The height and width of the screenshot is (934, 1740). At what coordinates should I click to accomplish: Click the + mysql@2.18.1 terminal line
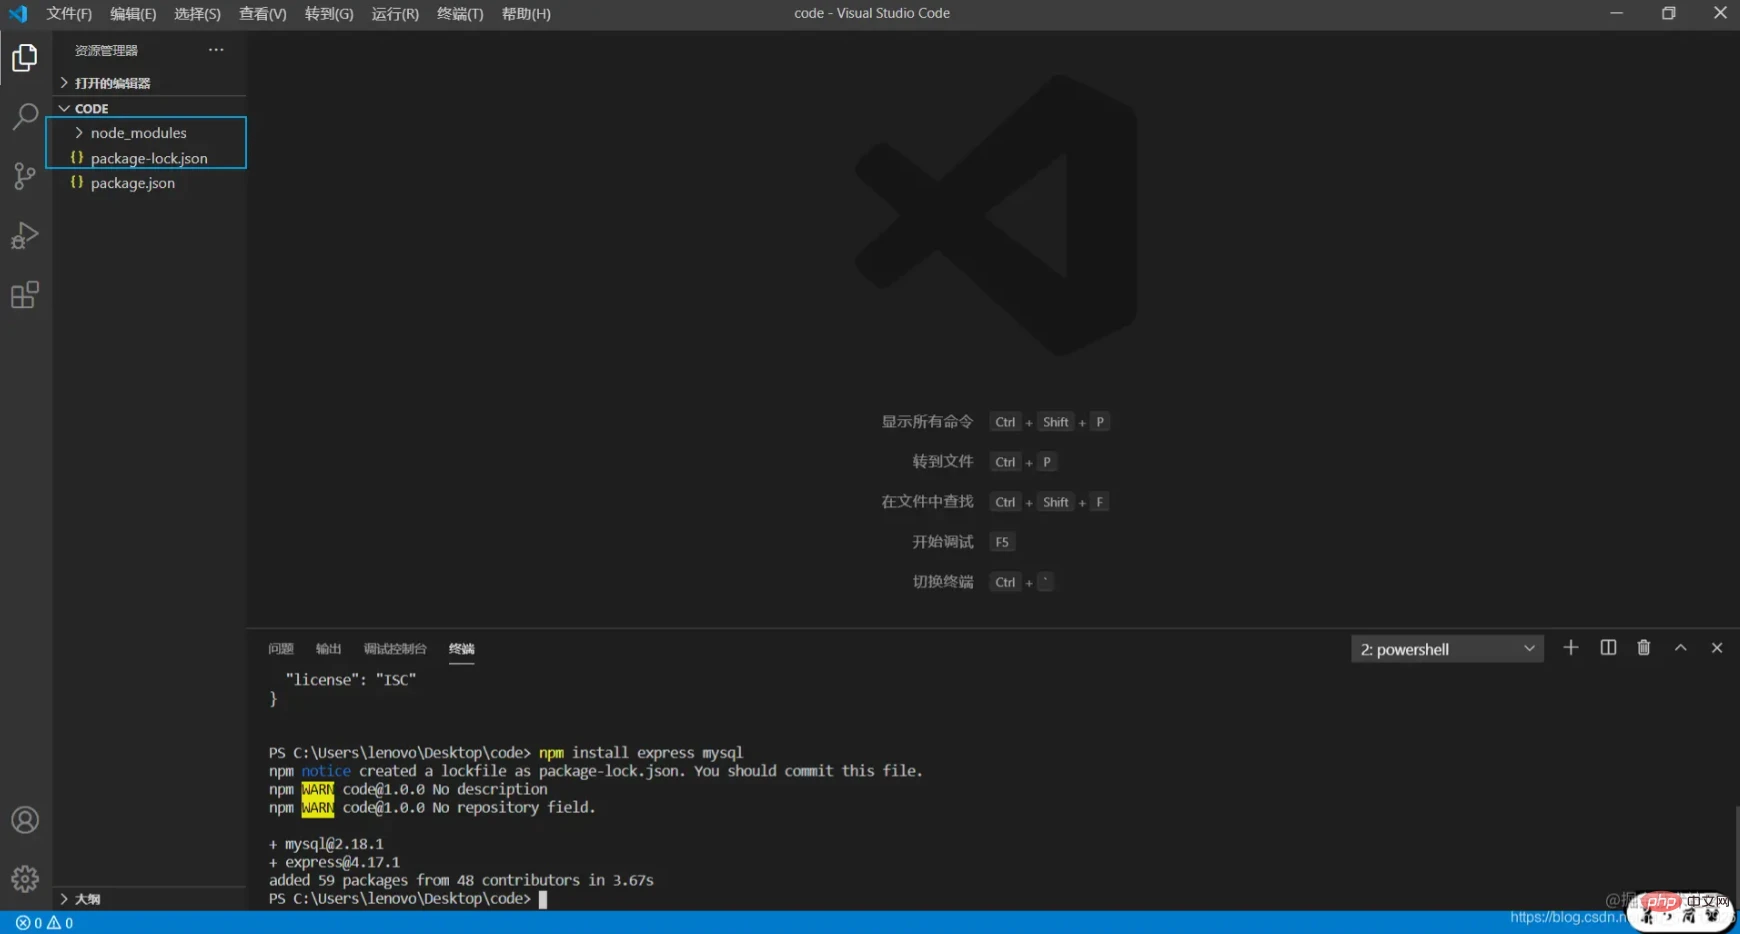click(x=326, y=844)
